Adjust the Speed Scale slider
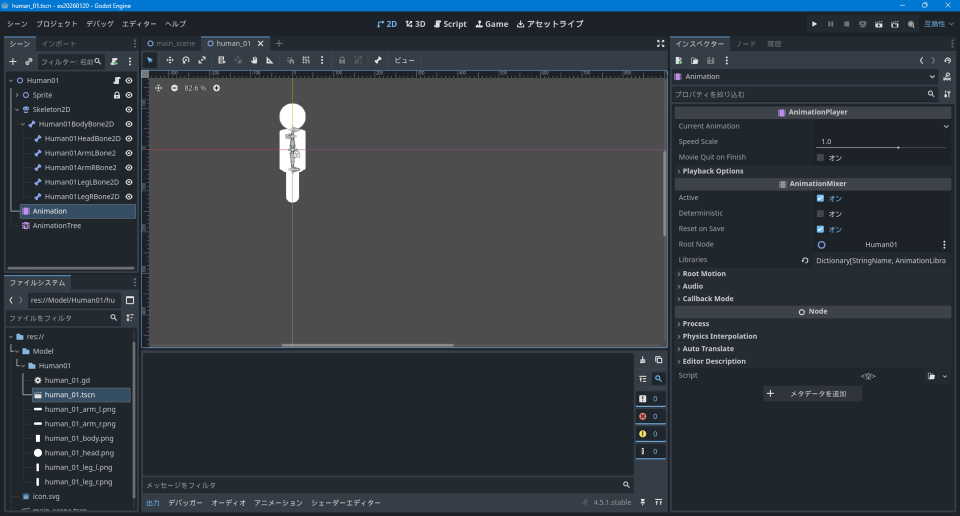Screen dimensions: 960x516 click(897, 147)
